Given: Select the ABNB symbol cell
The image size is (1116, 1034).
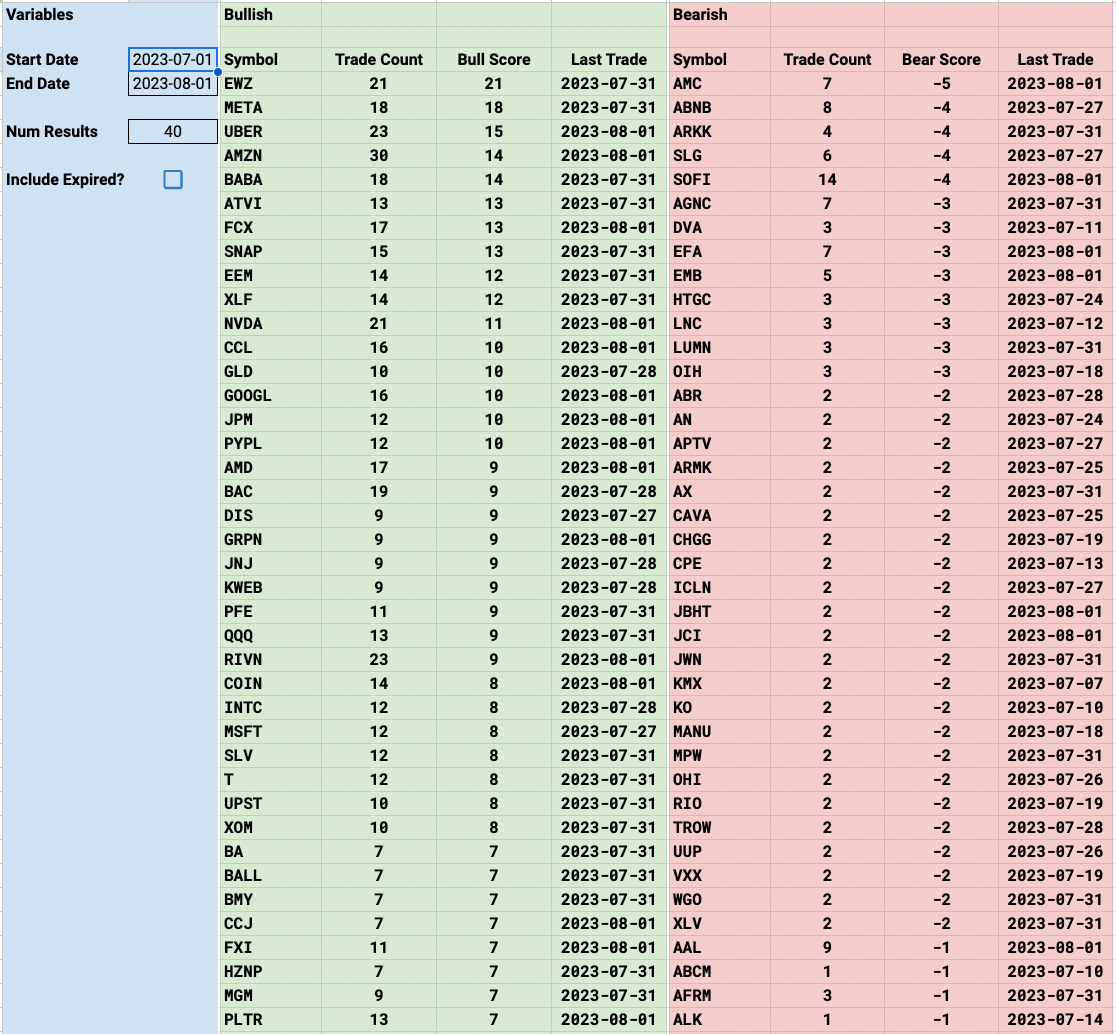Looking at the screenshot, I should click(x=720, y=108).
